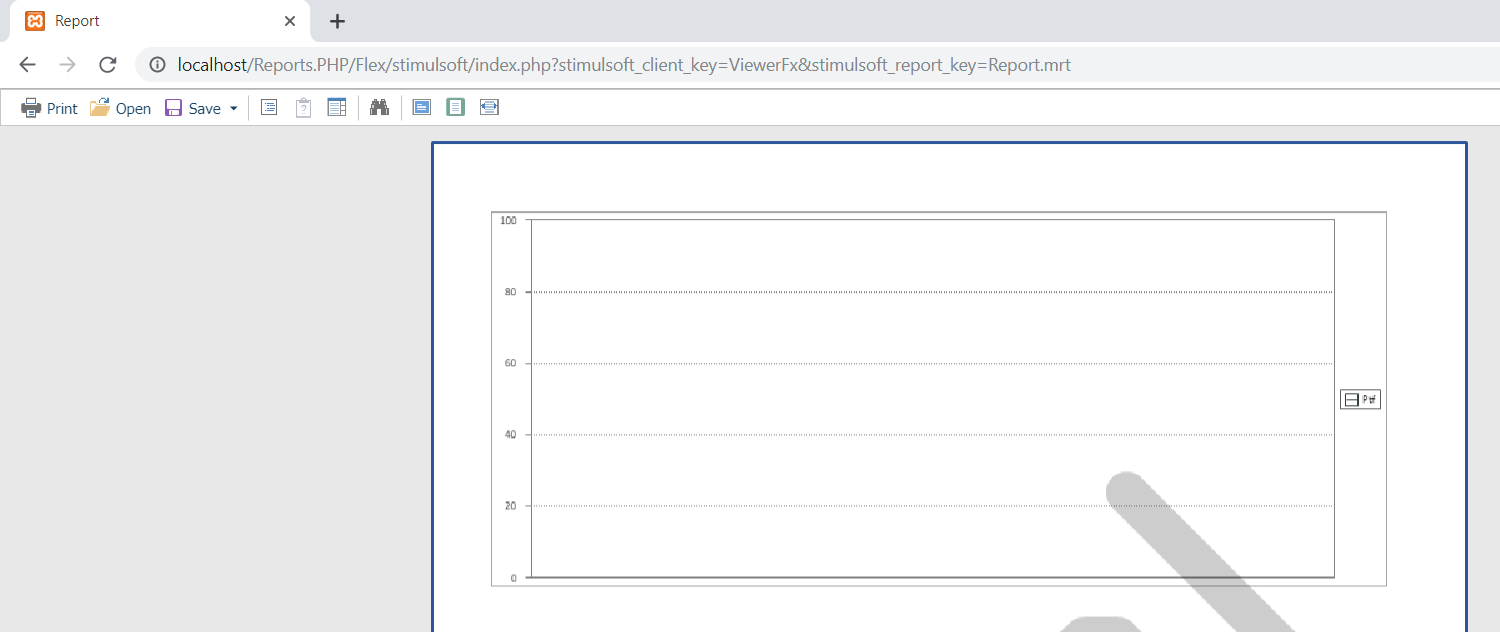1500x632 pixels.
Task: Click the 0 axis label on chart
Action: 514,578
